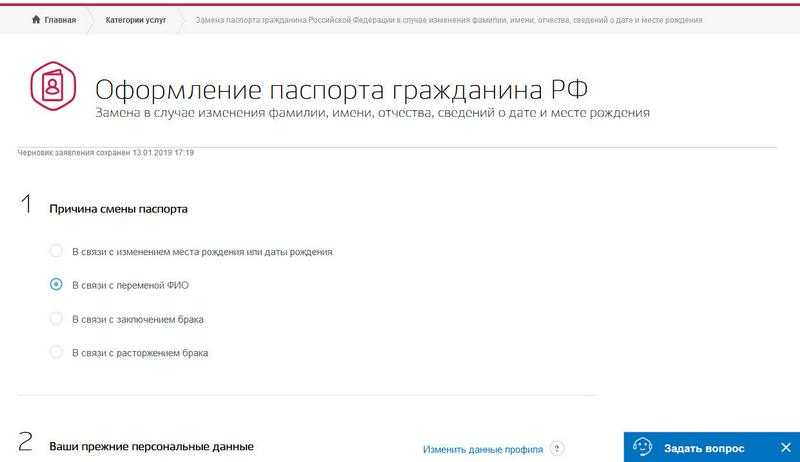The width and height of the screenshot is (800, 462).
Task: Click the red passport service icon
Action: [53, 87]
